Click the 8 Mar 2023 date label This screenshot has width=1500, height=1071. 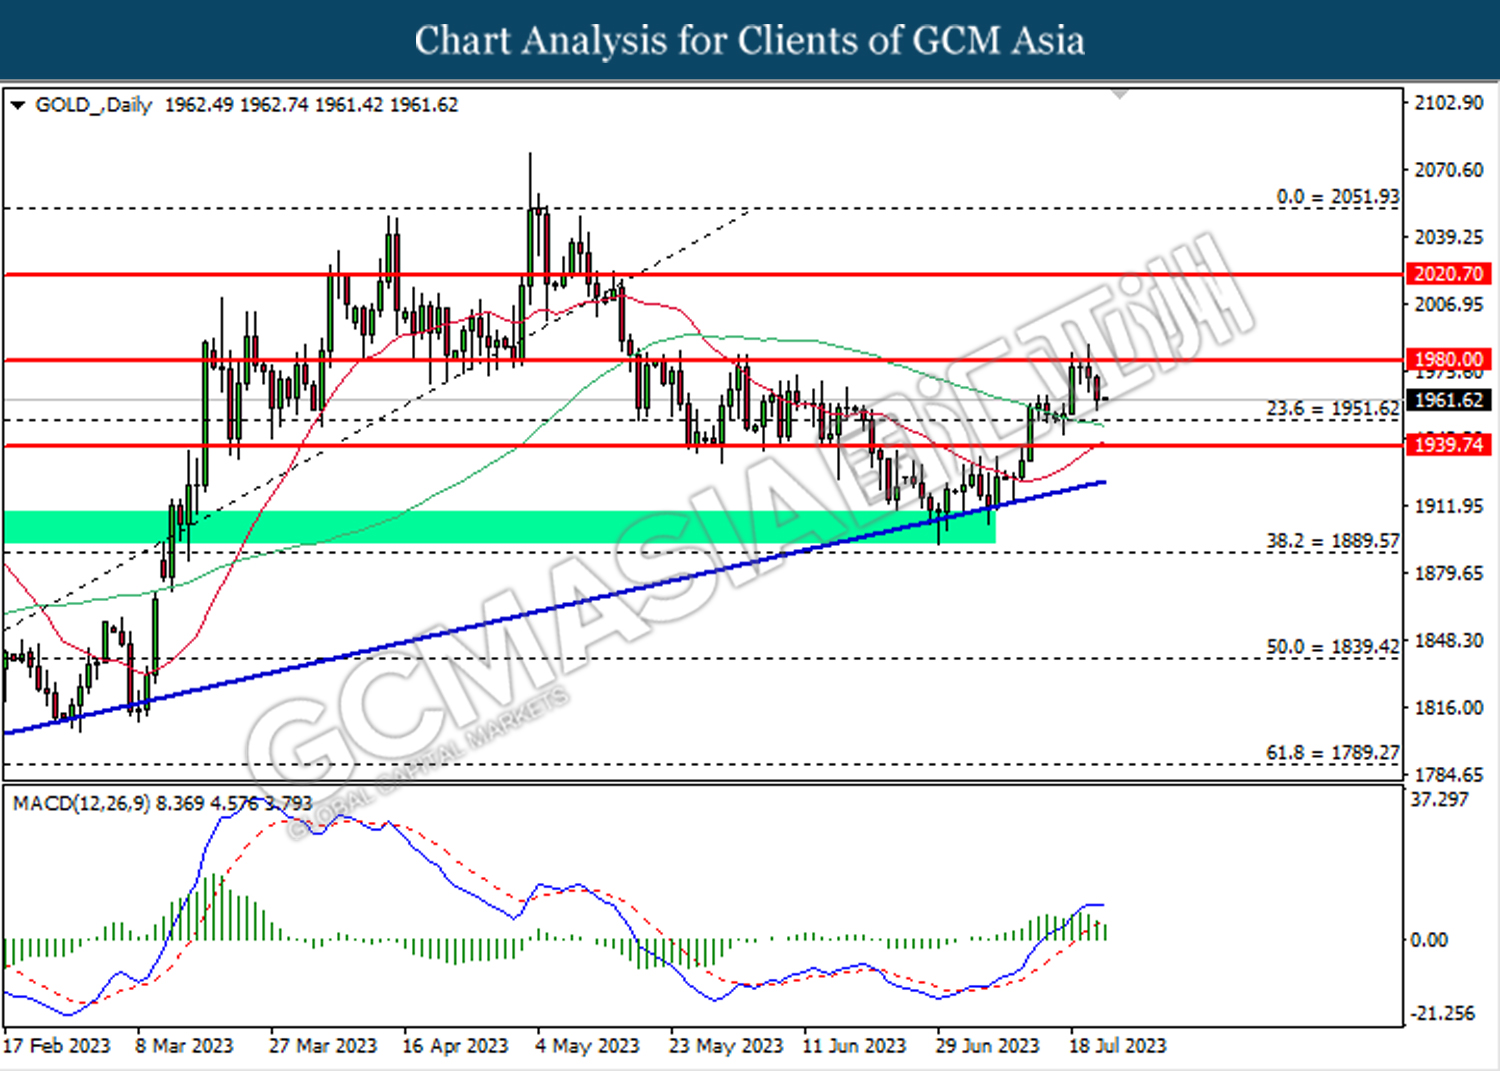point(184,1046)
